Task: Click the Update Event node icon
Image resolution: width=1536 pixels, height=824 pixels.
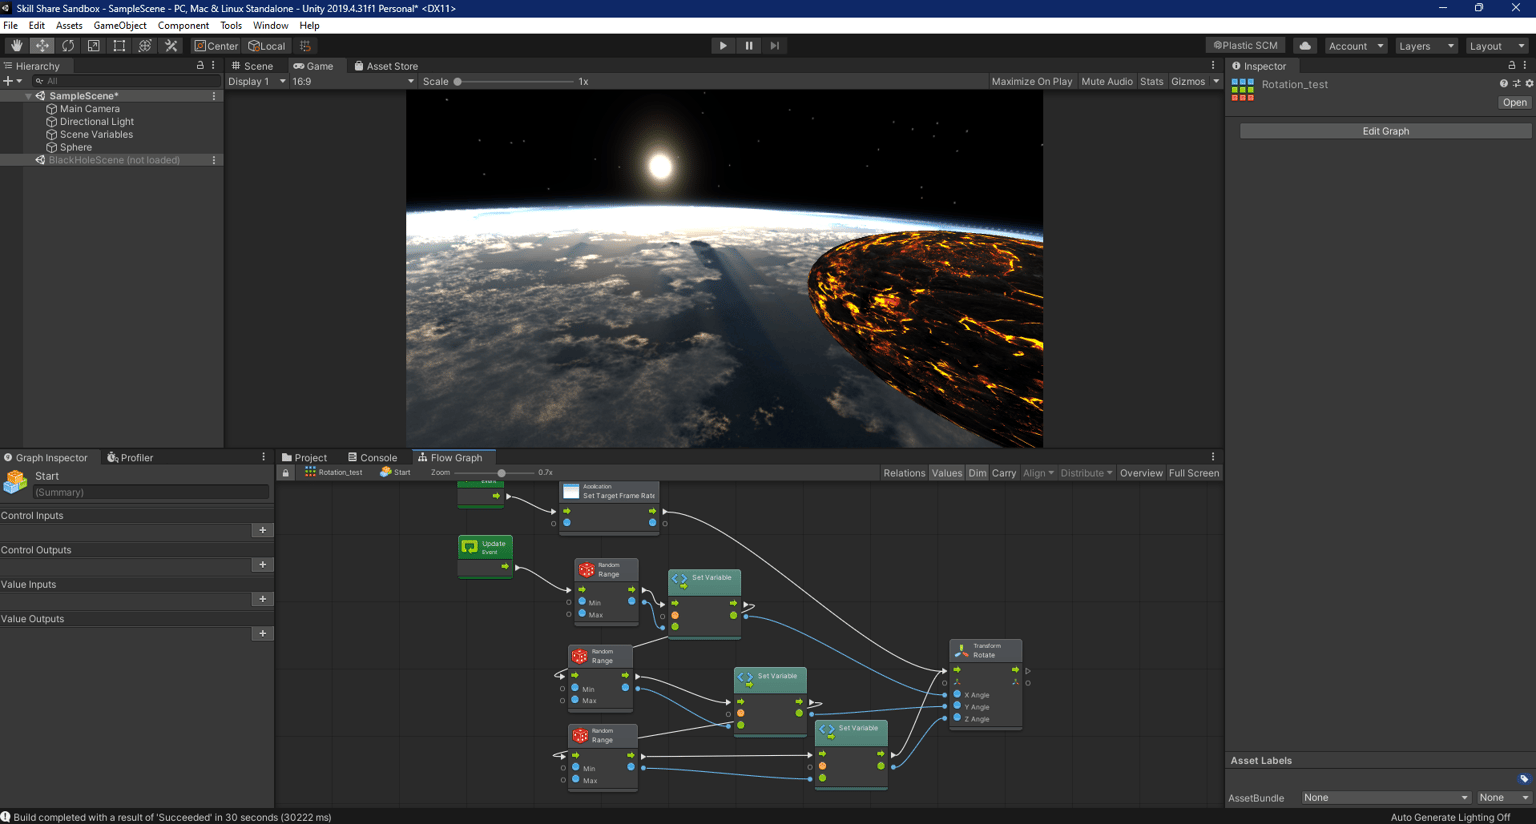Action: (470, 546)
